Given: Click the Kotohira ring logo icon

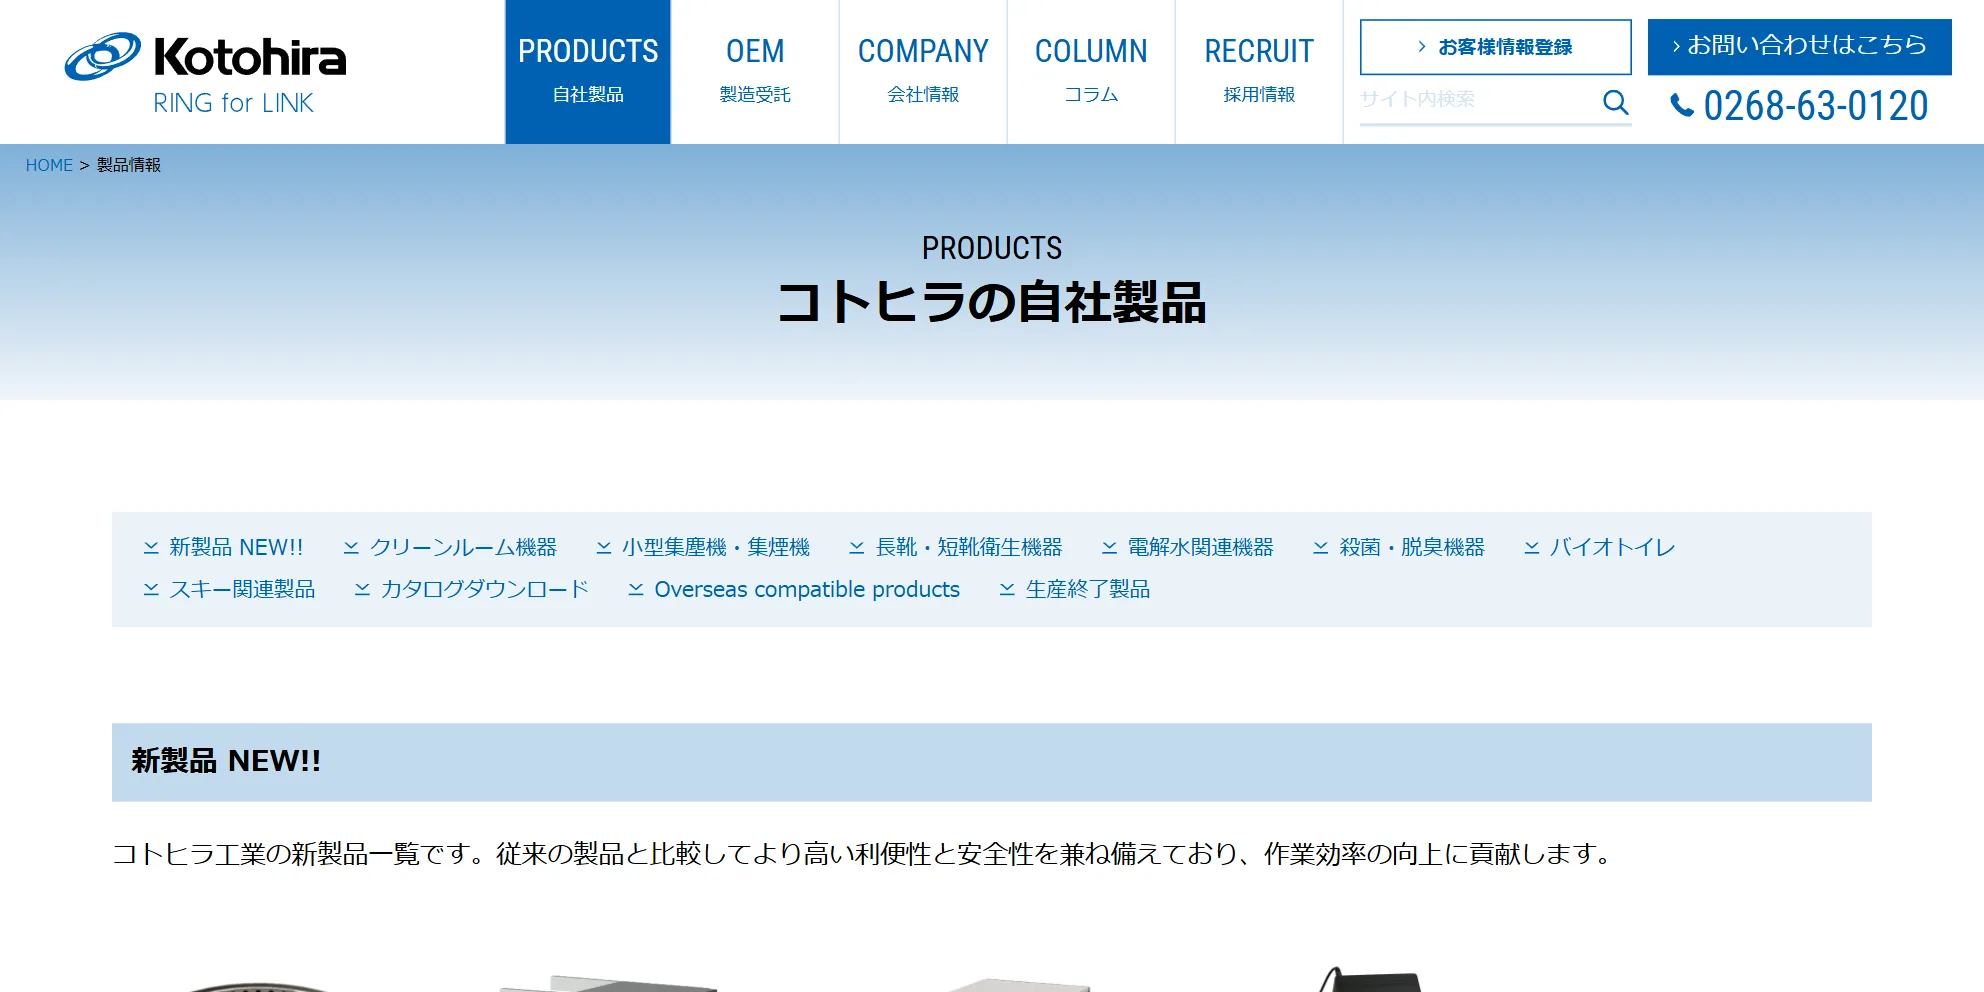Looking at the screenshot, I should tap(102, 56).
